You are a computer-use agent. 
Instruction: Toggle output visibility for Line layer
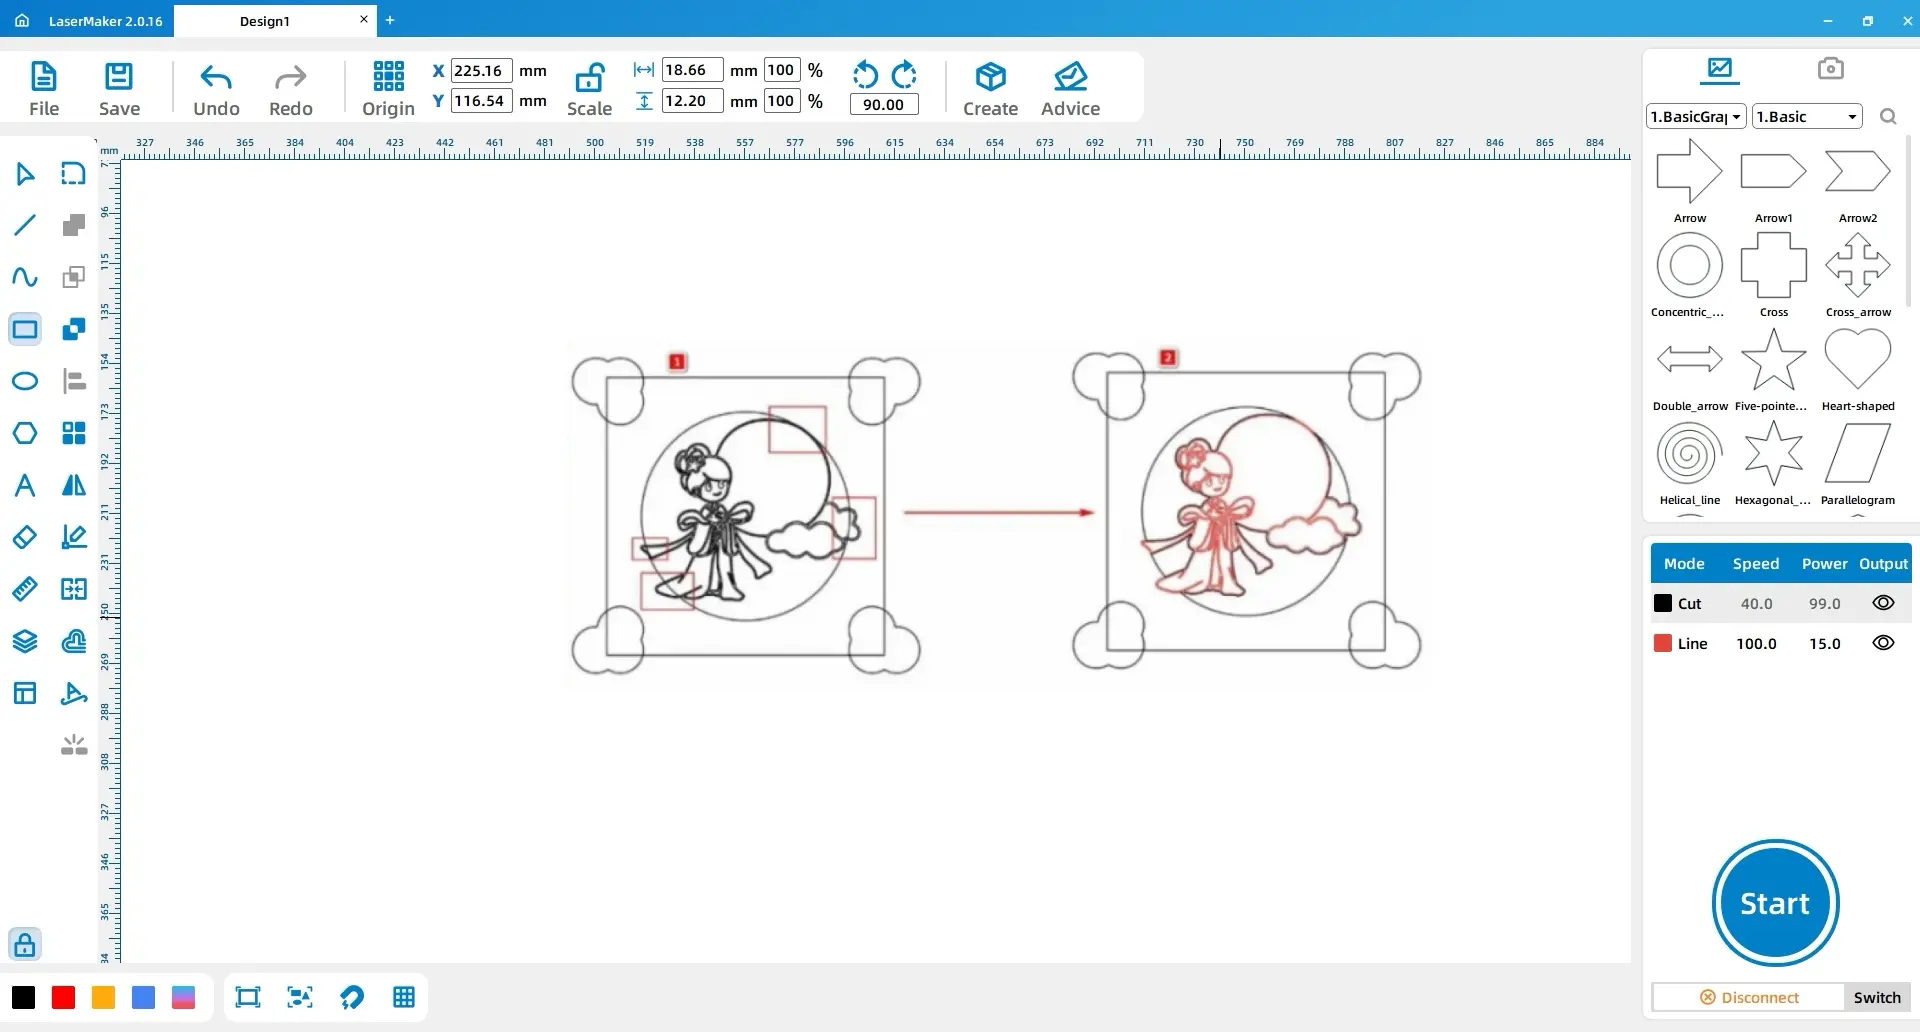1883,643
